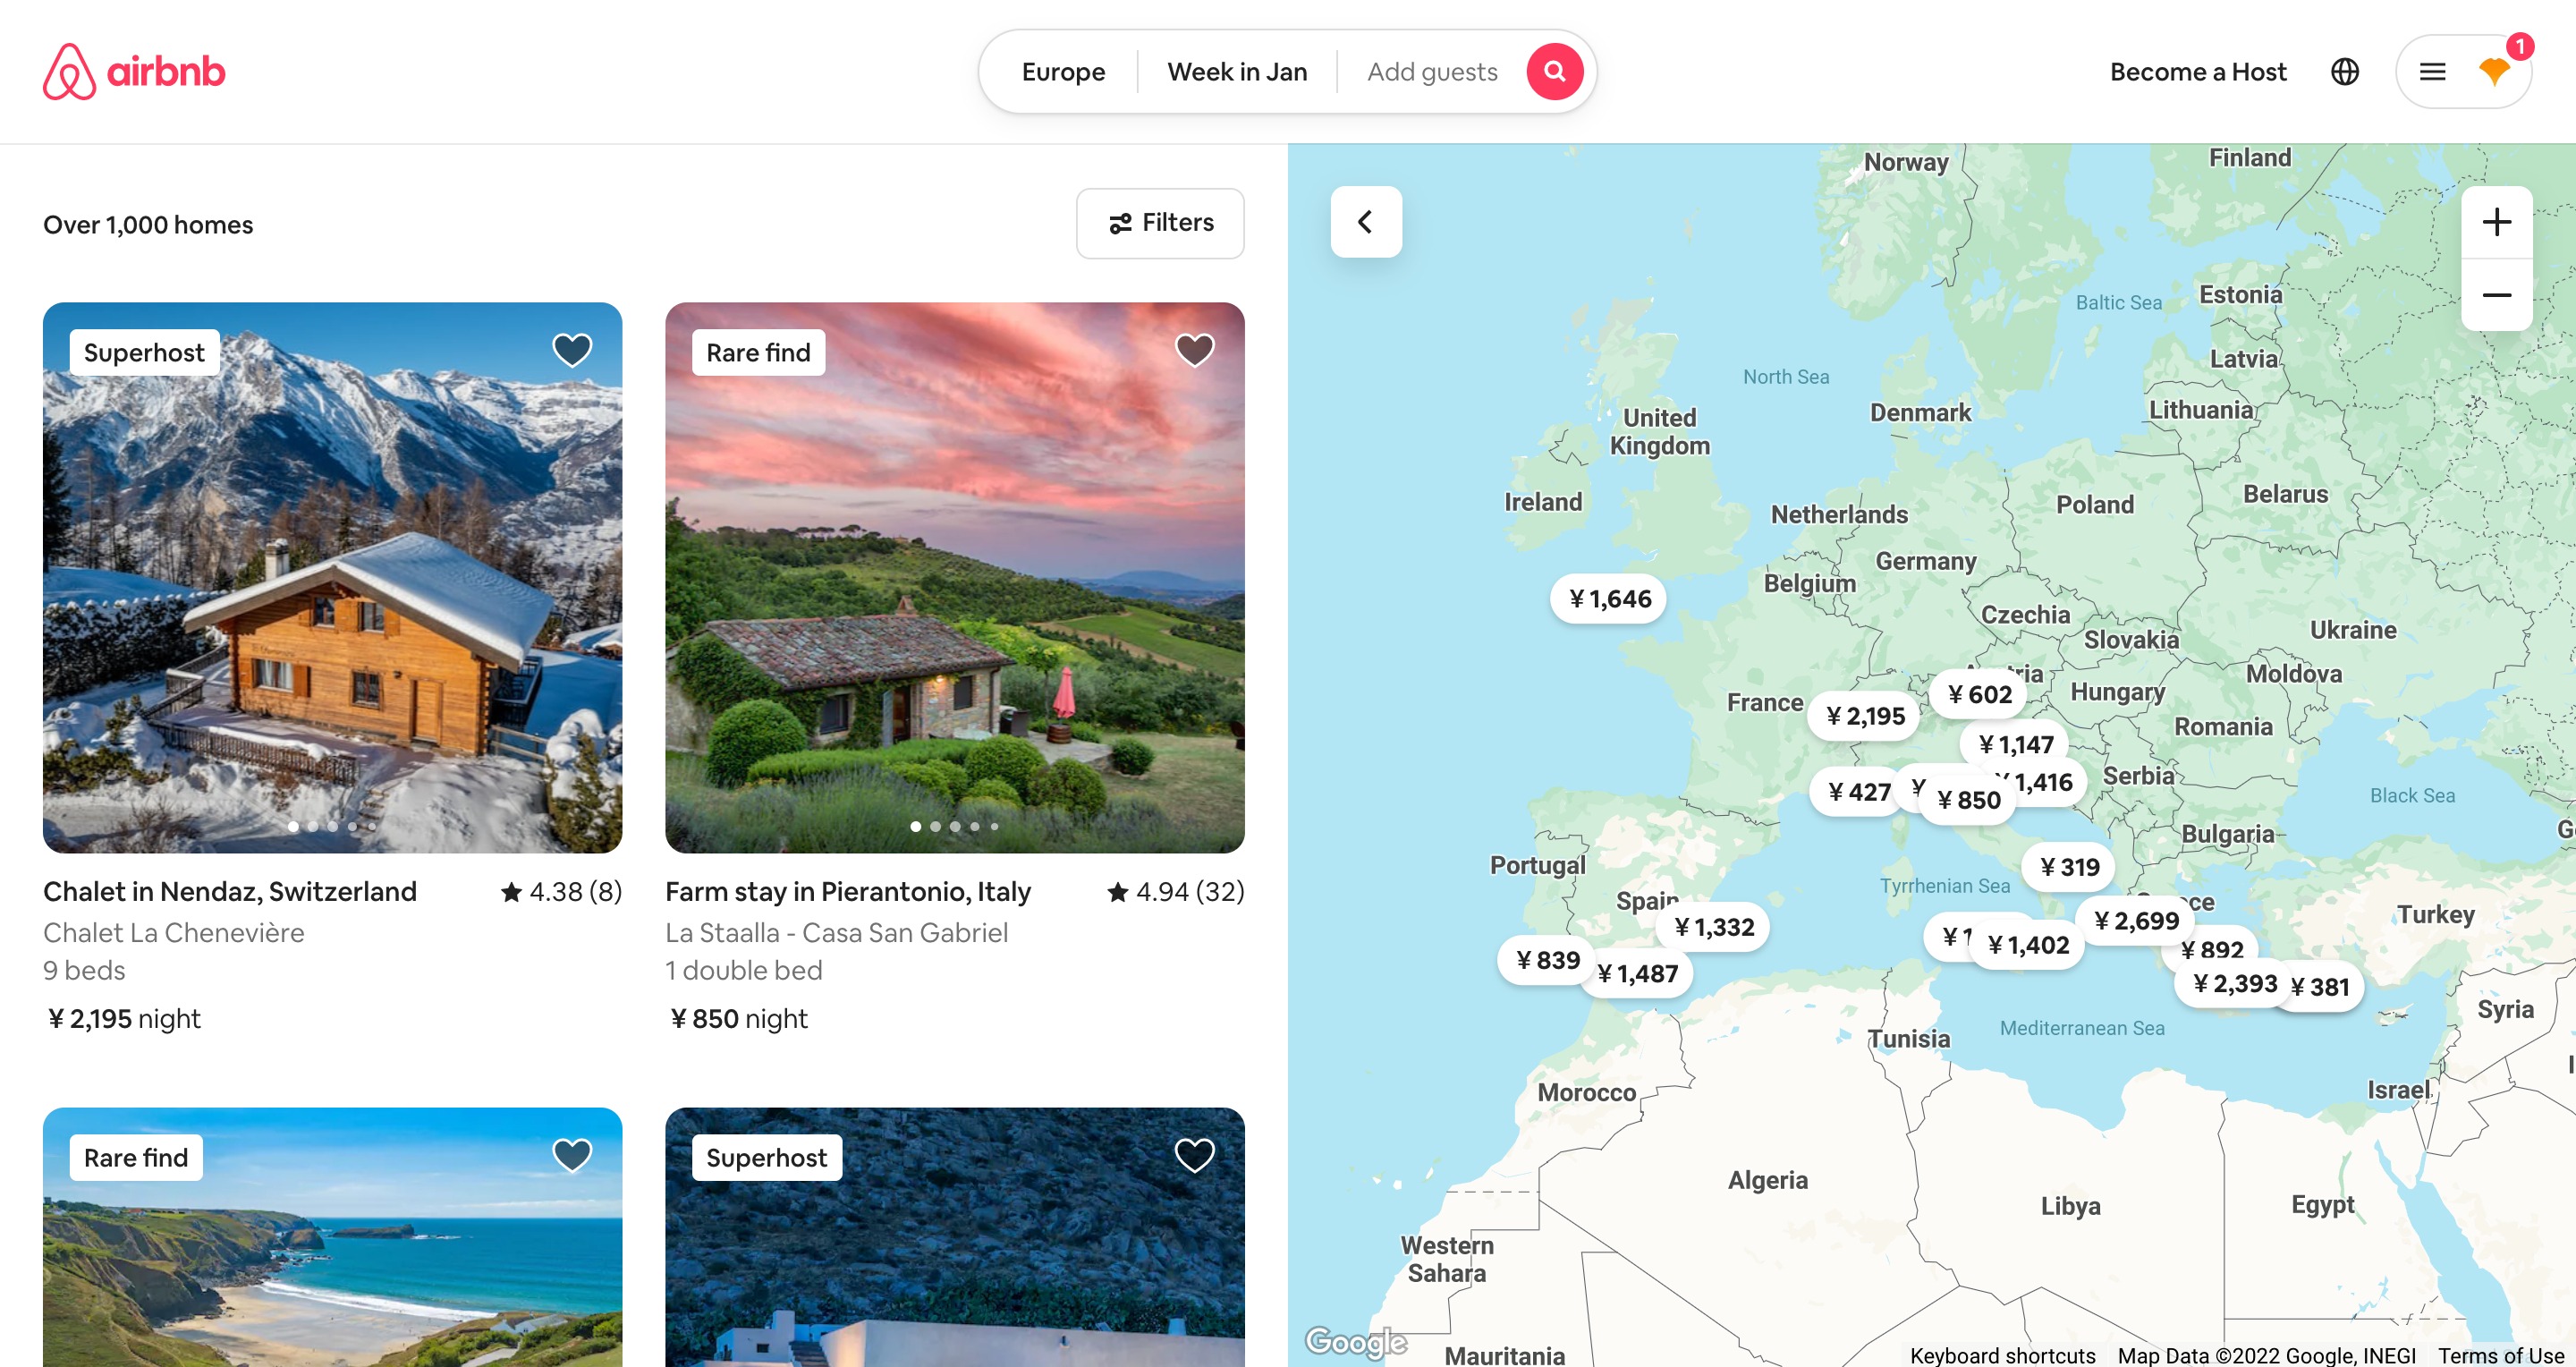Select the ¥1,332 map price marker
The image size is (2576, 1367).
click(1713, 927)
